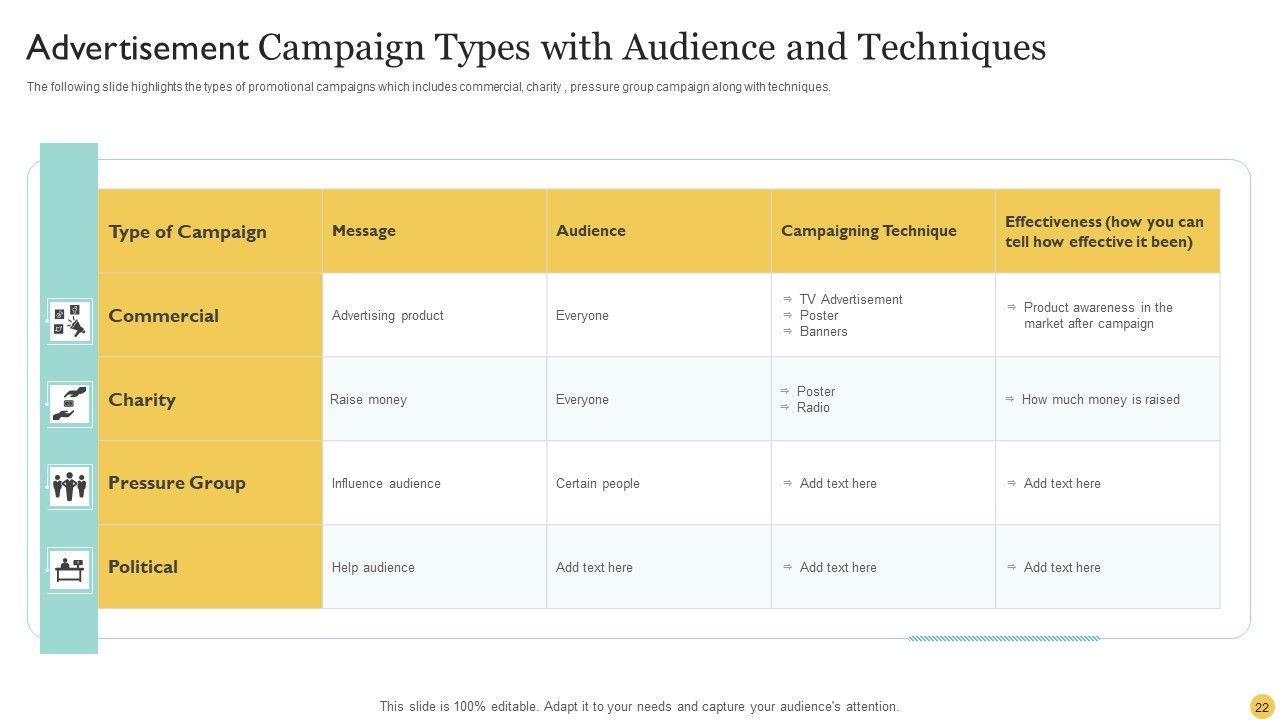The height and width of the screenshot is (720, 1280).
Task: Select the subtitle sentence about promotional campaigns
Action: 429,87
